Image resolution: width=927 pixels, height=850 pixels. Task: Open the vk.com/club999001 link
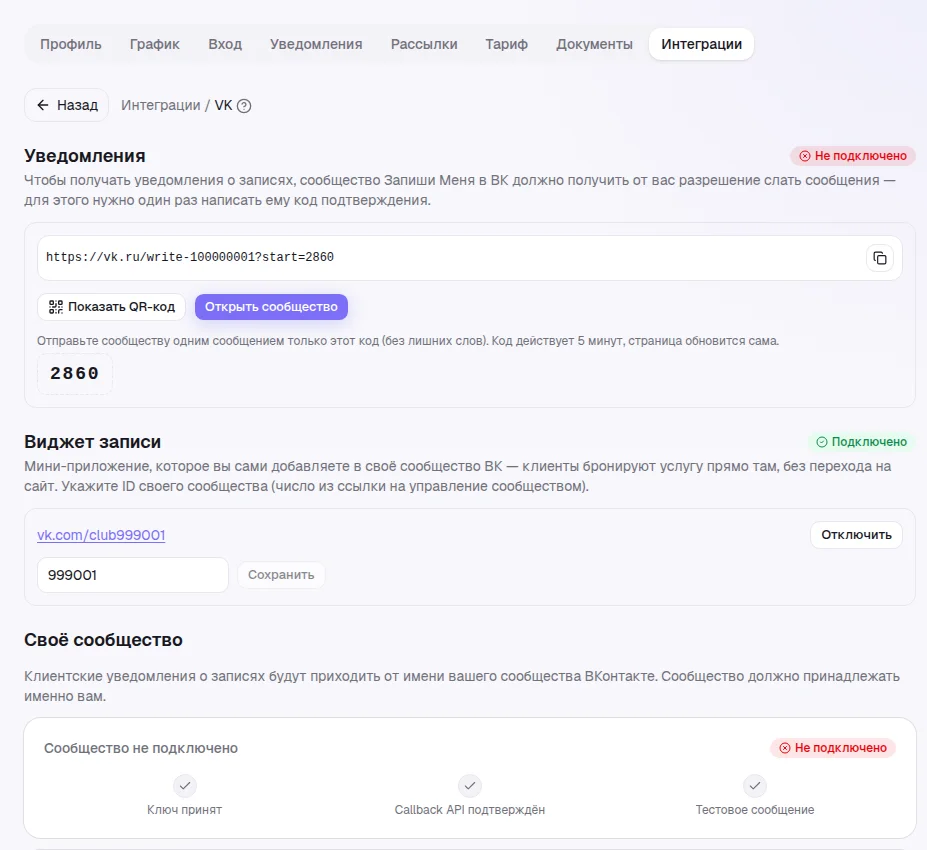101,535
